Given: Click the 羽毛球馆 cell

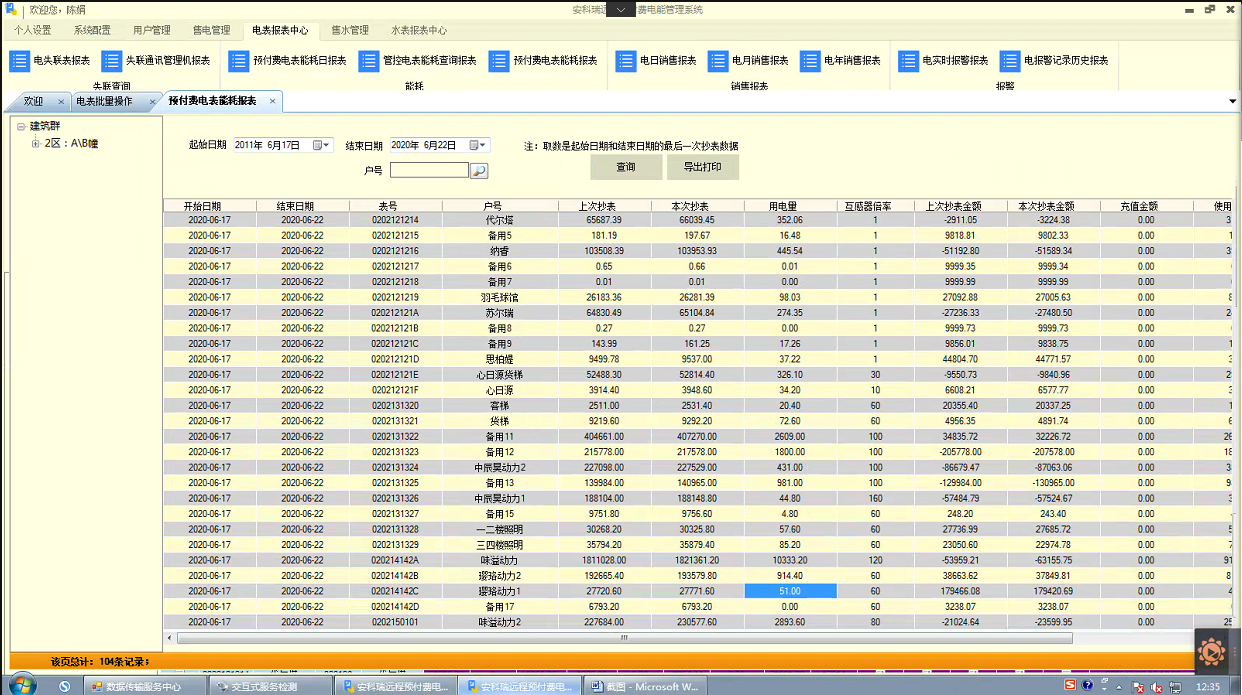Looking at the screenshot, I should click(498, 297).
